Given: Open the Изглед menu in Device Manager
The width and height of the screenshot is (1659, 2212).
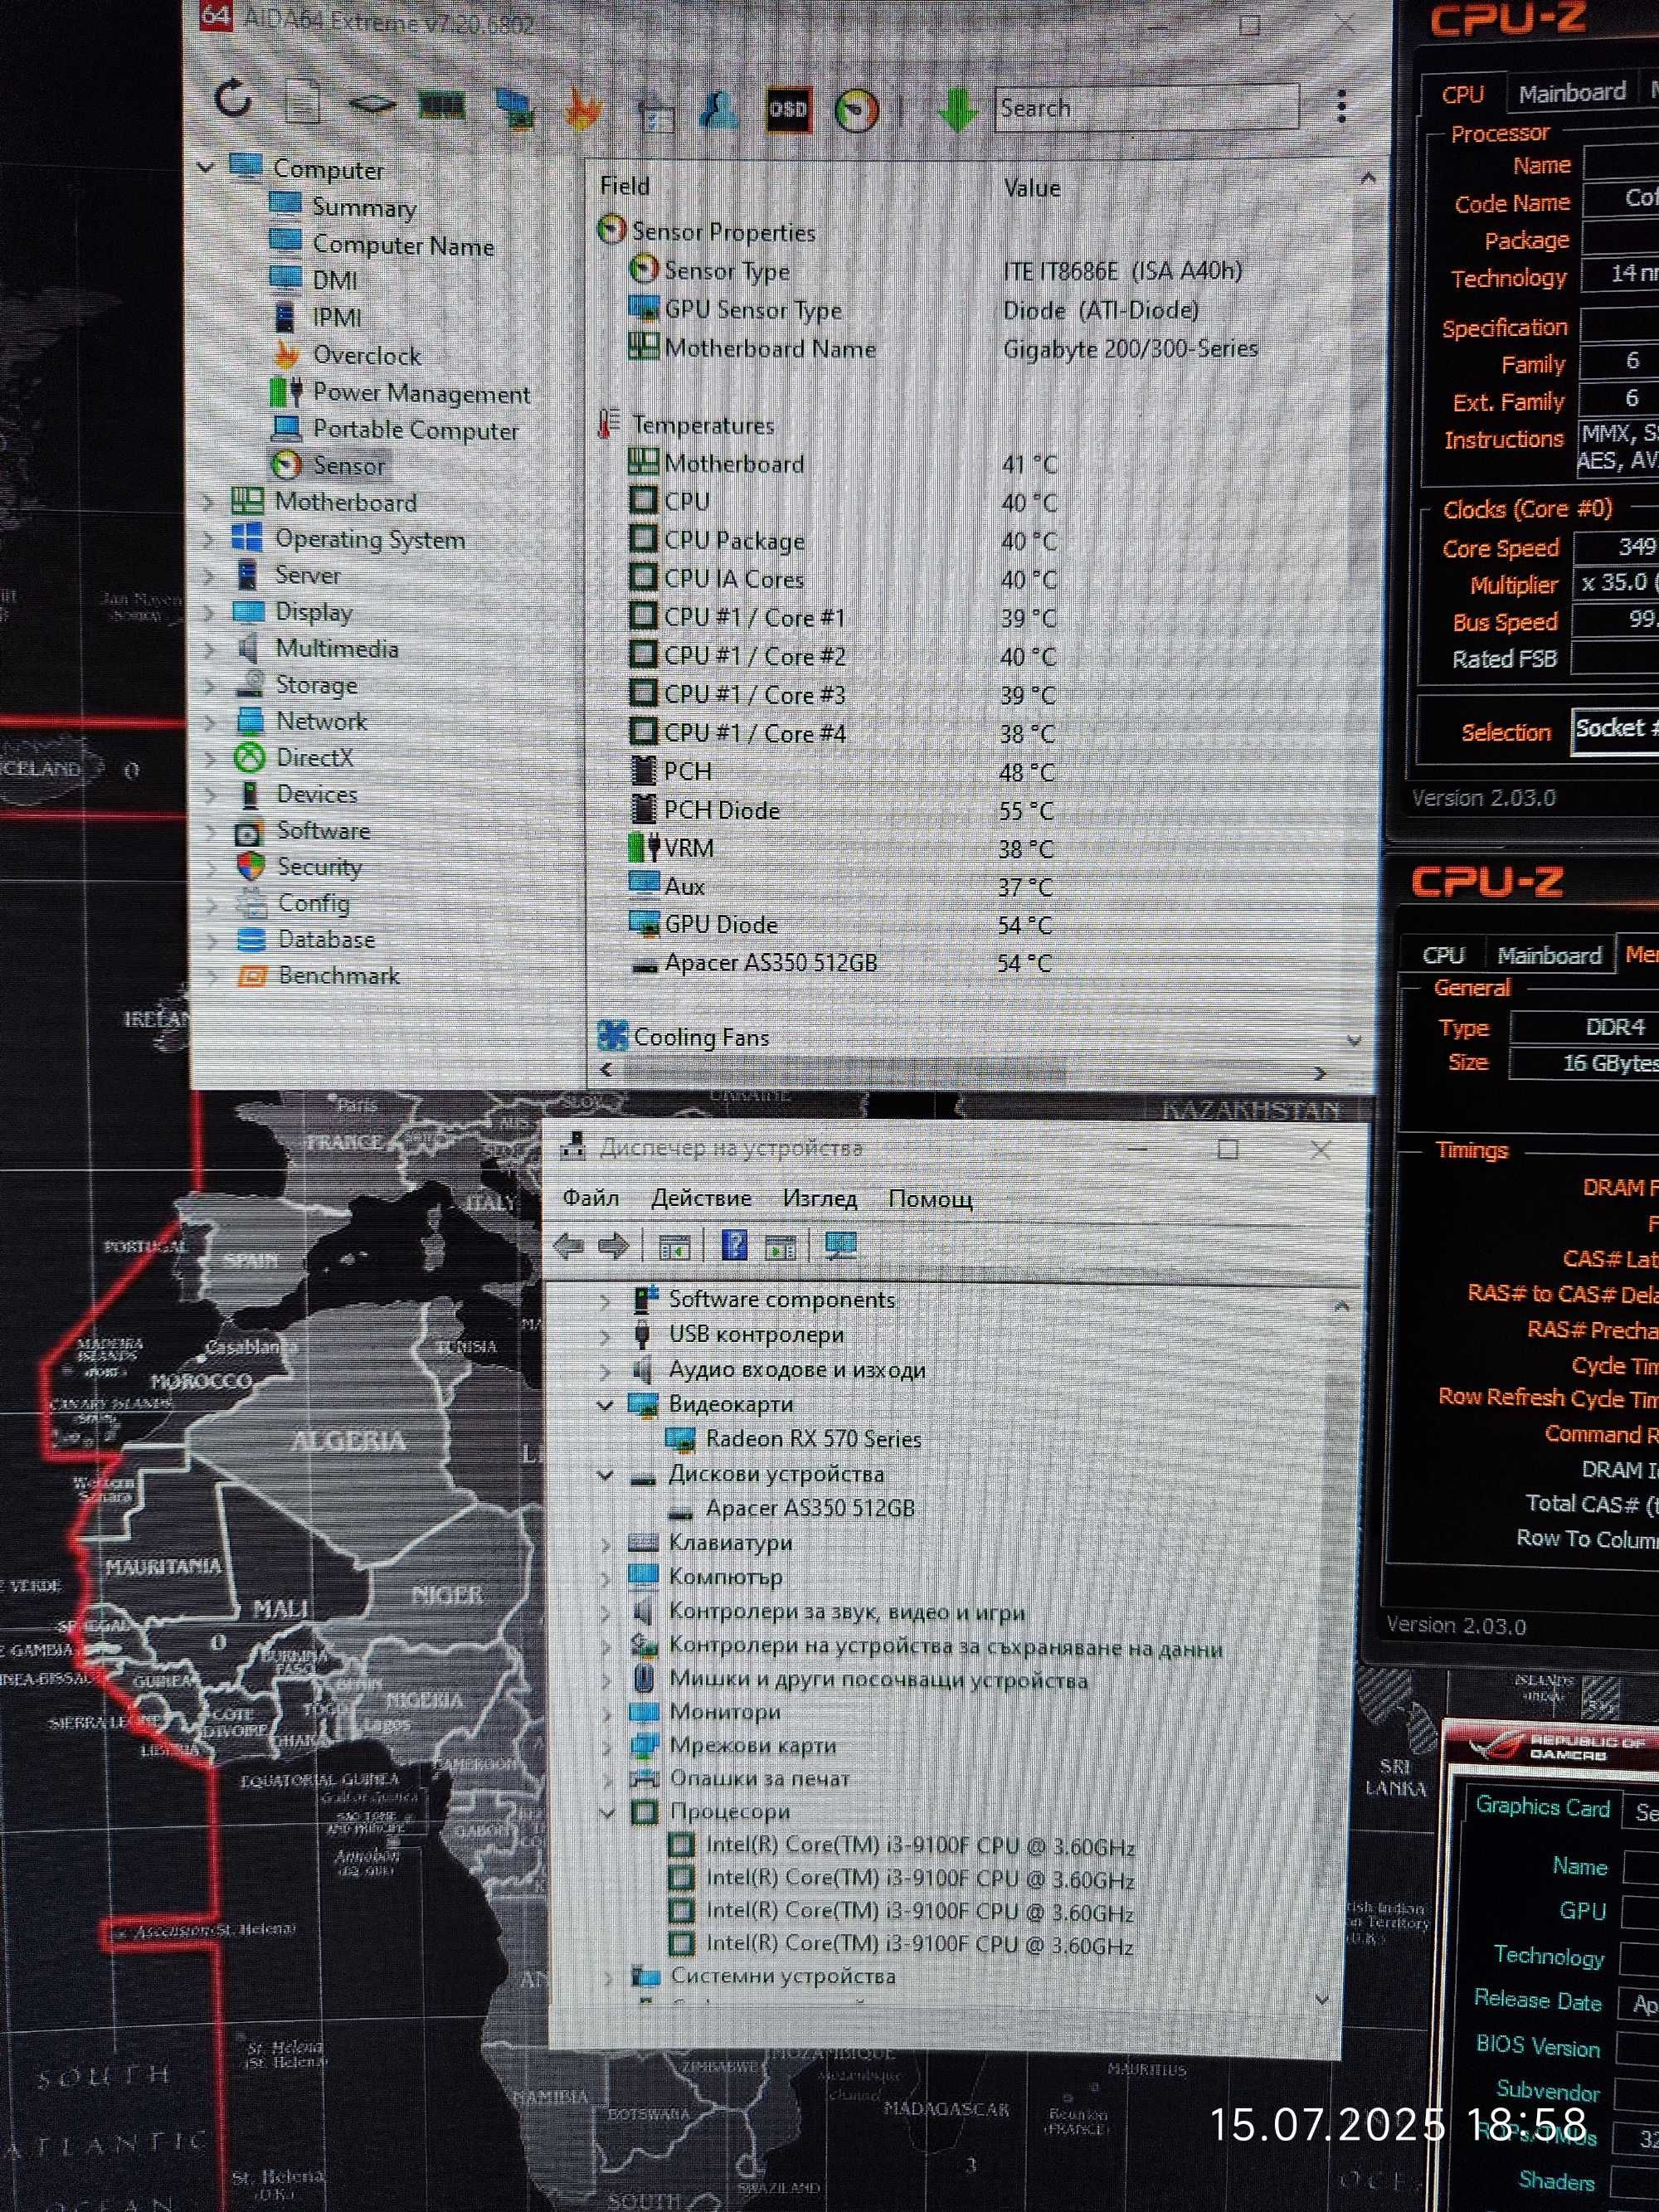Looking at the screenshot, I should coord(820,1199).
